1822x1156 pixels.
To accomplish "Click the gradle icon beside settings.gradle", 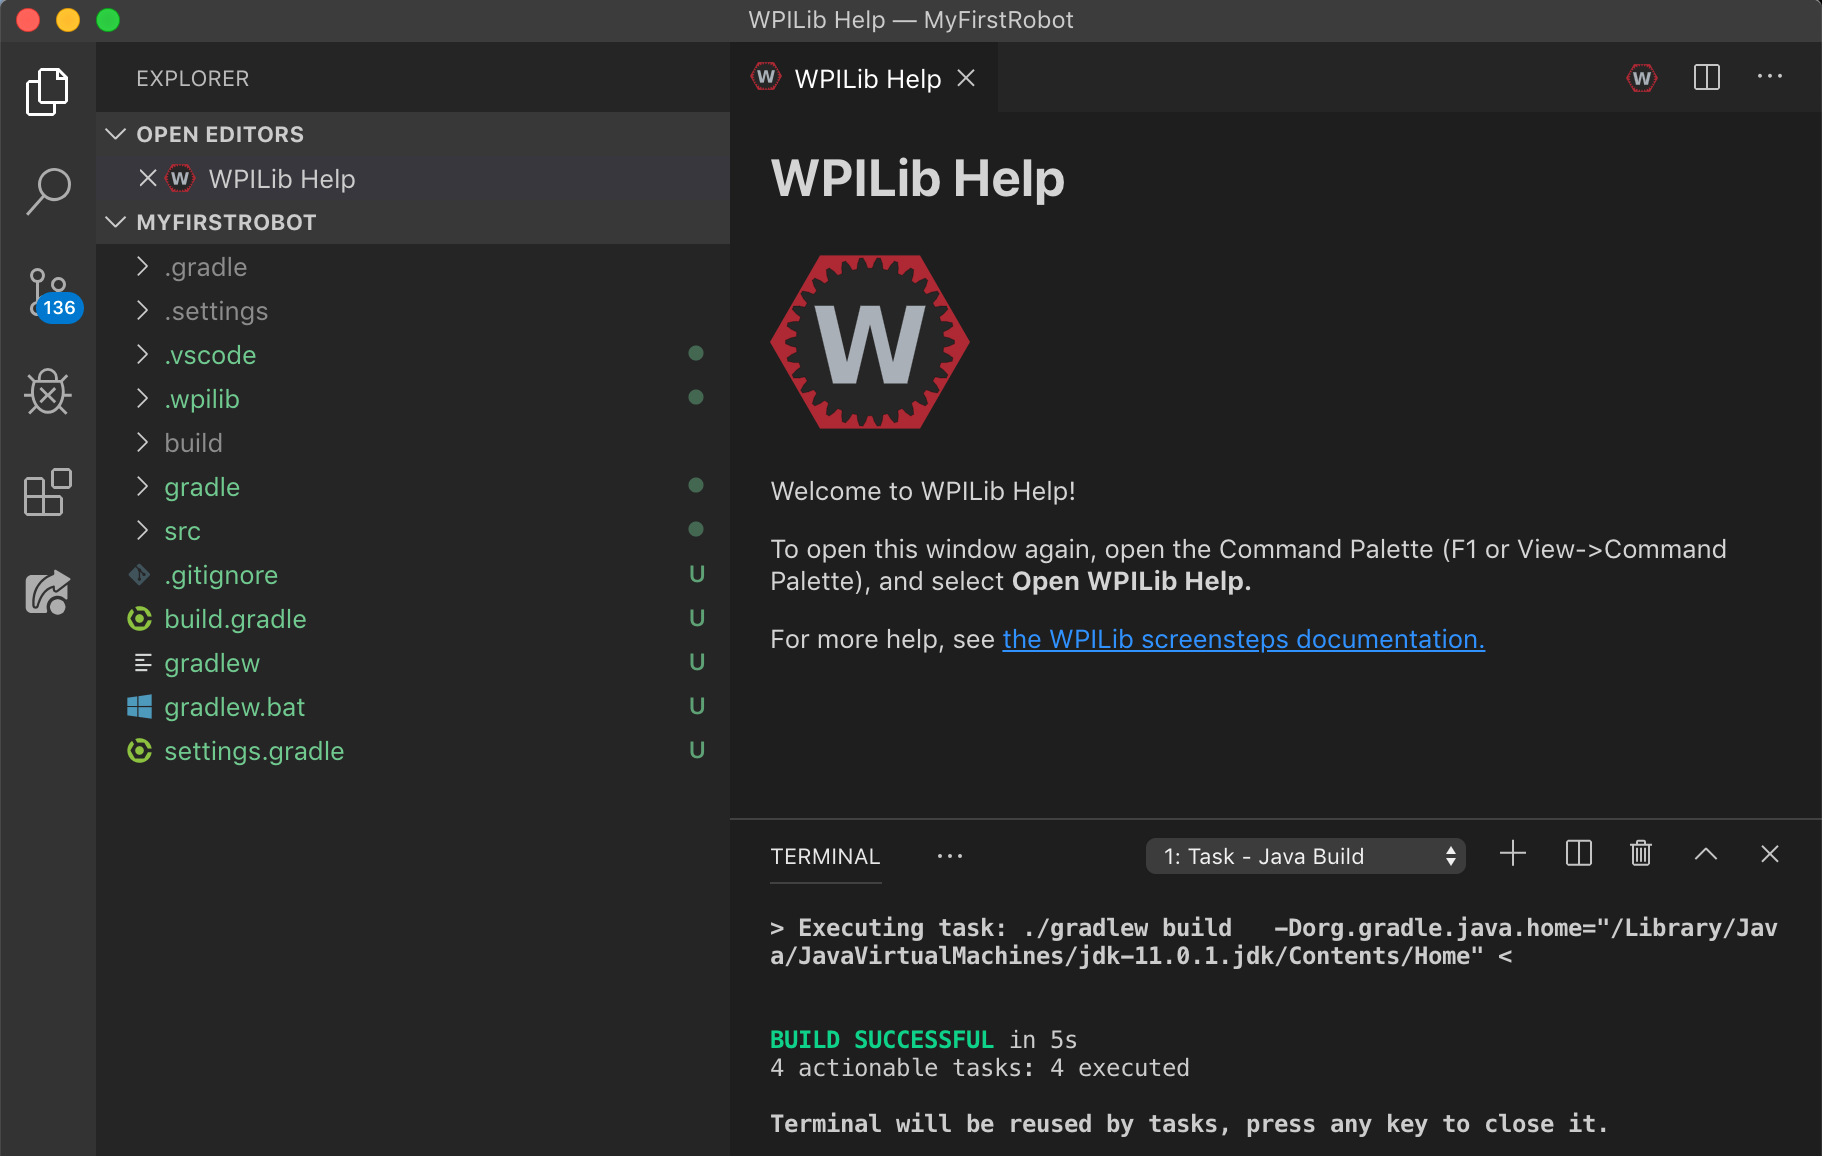I will [x=140, y=750].
